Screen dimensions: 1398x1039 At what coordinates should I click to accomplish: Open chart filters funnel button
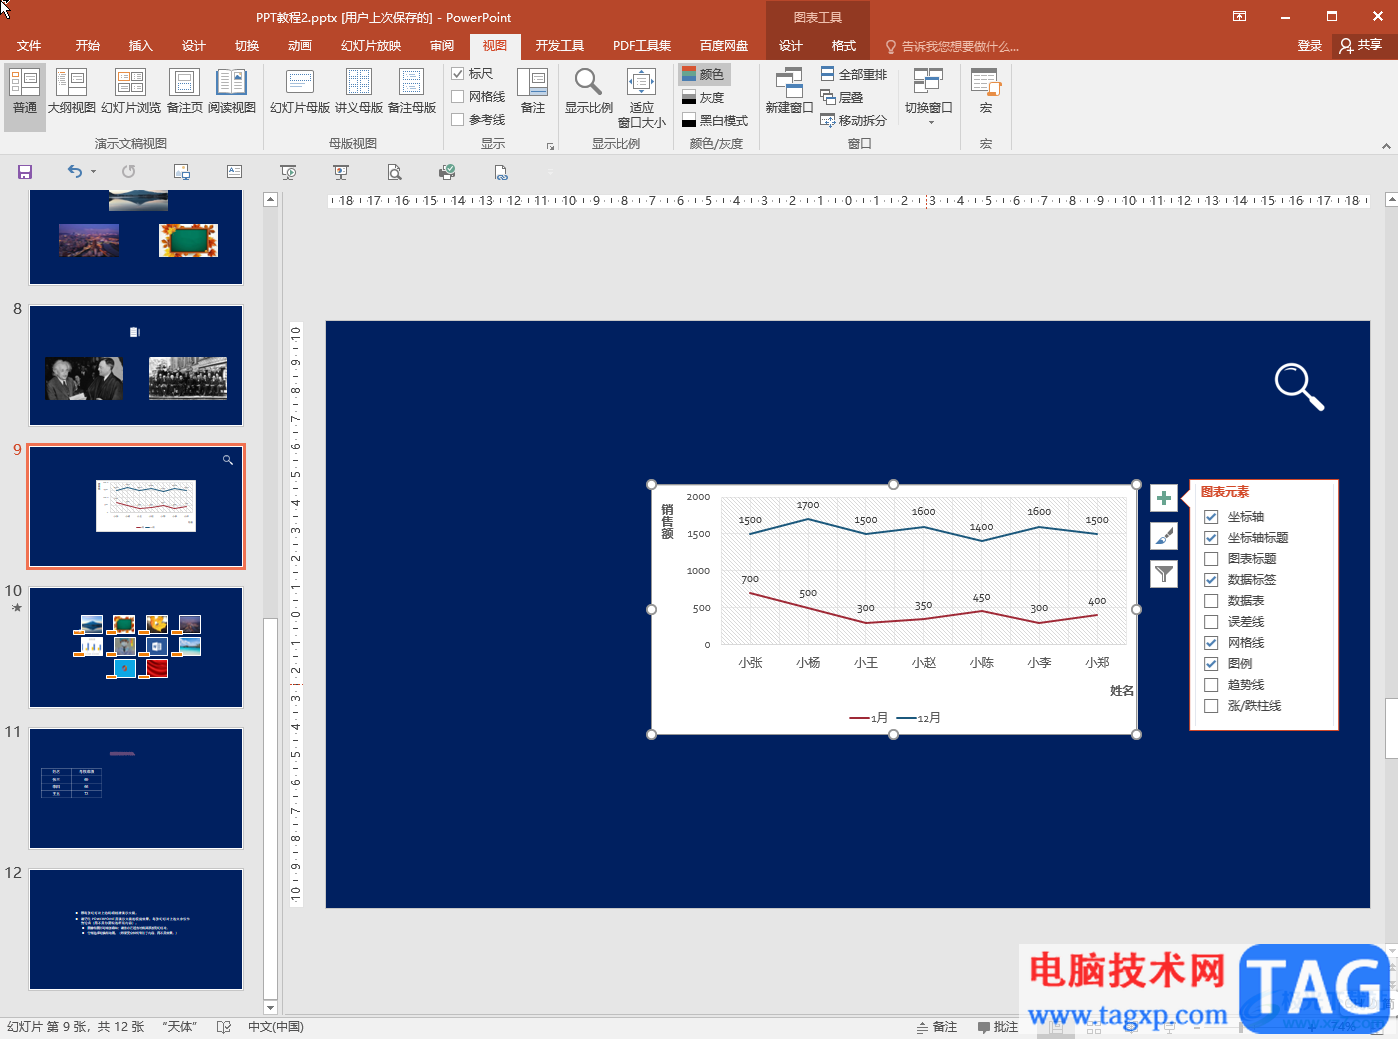(1164, 574)
